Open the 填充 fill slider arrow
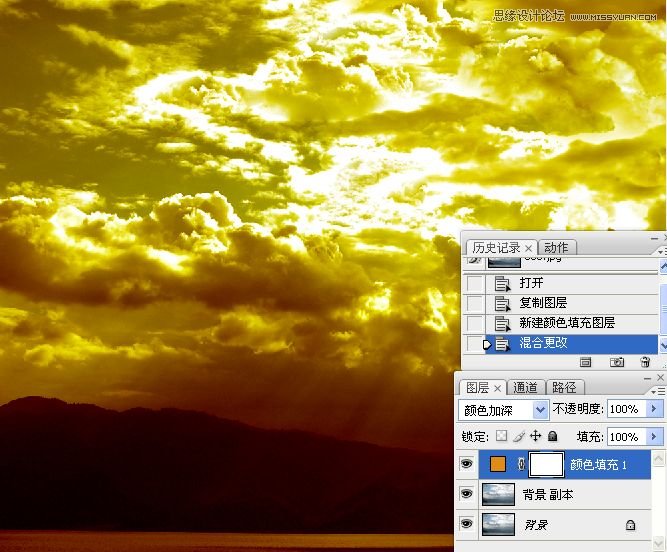The width and height of the screenshot is (667, 552). 654,437
